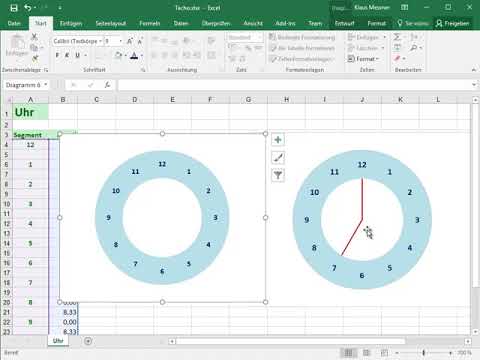Click Bedingte Formatierung button
The width and height of the screenshot is (480, 360).
[x=302, y=37]
